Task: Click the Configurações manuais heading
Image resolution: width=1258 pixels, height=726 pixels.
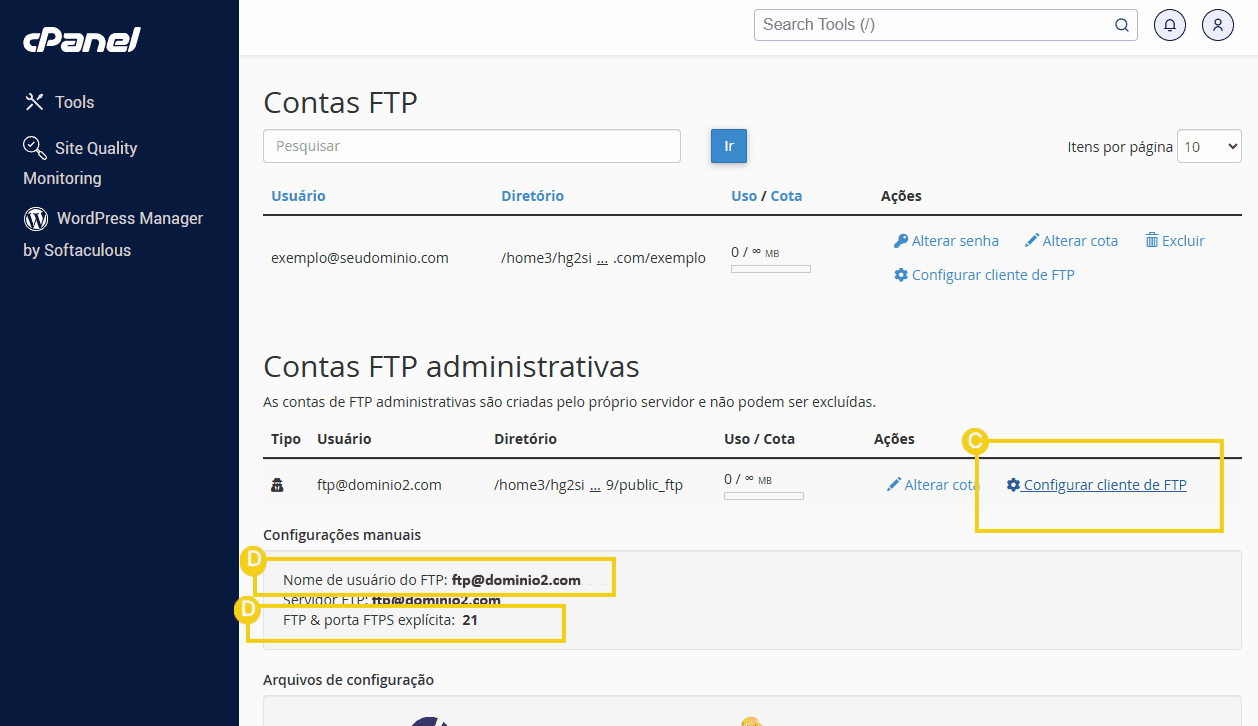Action: (x=342, y=535)
